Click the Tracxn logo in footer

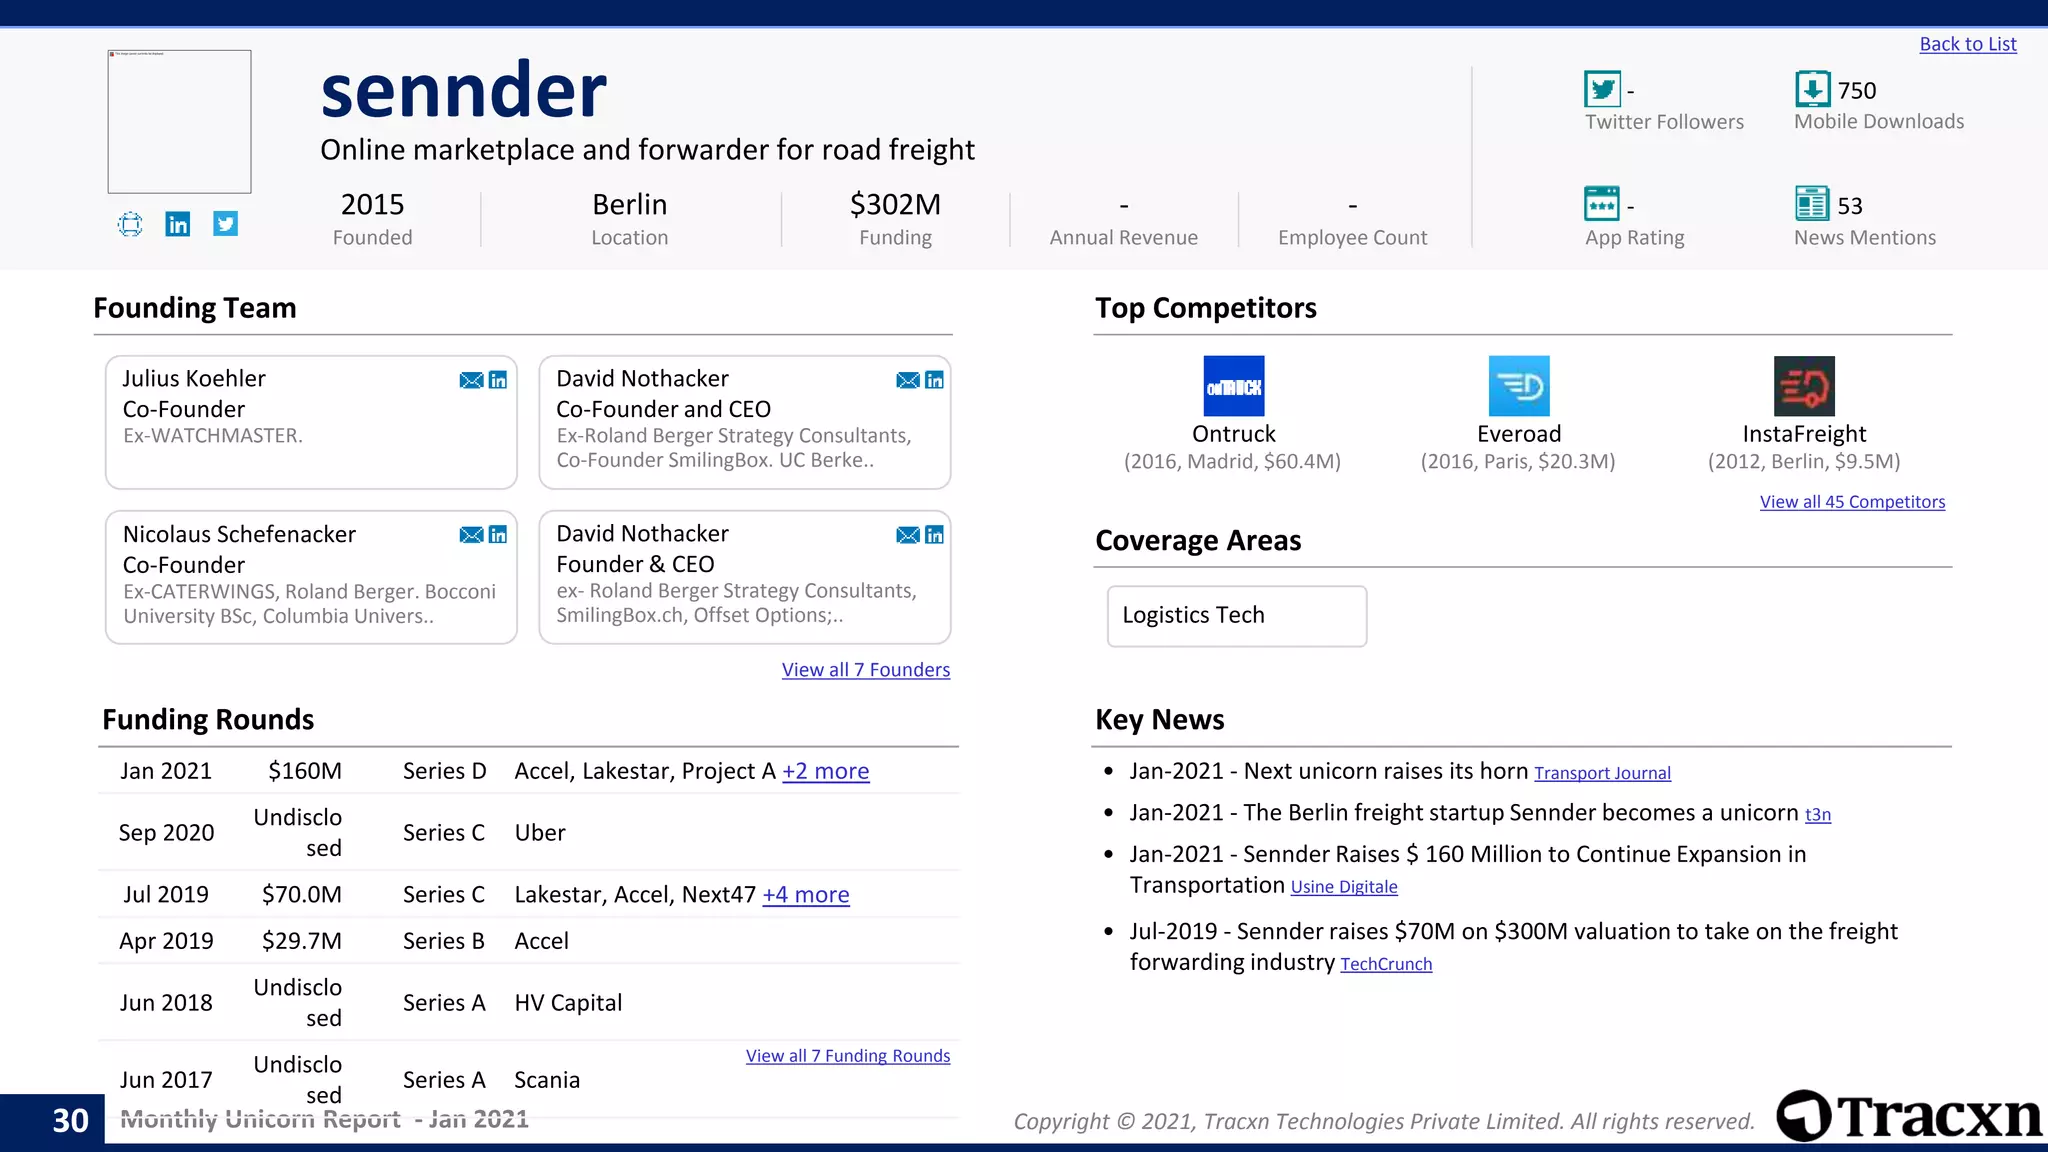tap(1910, 1116)
